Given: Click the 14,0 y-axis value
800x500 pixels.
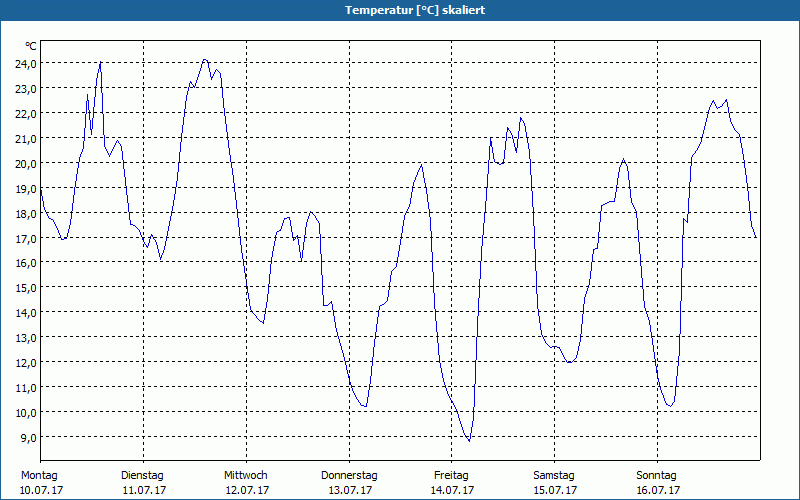Looking at the screenshot, I should pos(26,313).
